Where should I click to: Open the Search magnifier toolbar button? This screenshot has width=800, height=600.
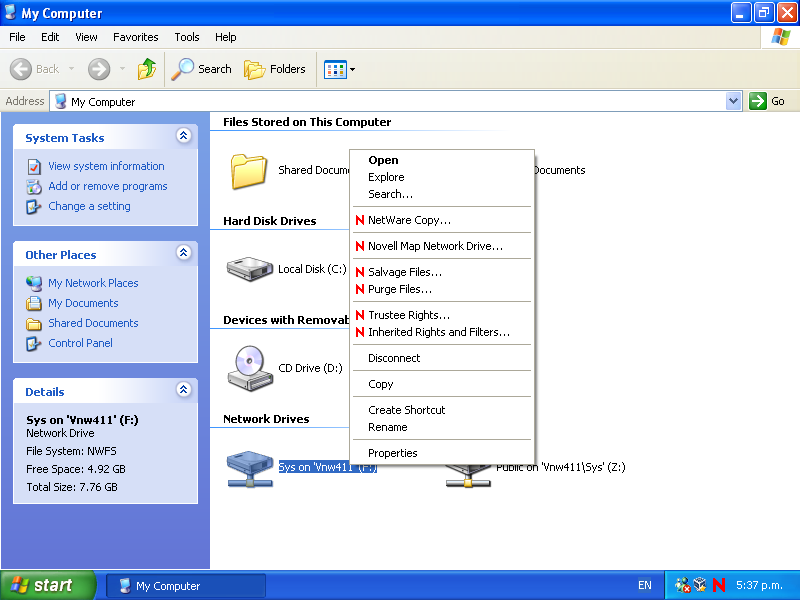[x=202, y=69]
